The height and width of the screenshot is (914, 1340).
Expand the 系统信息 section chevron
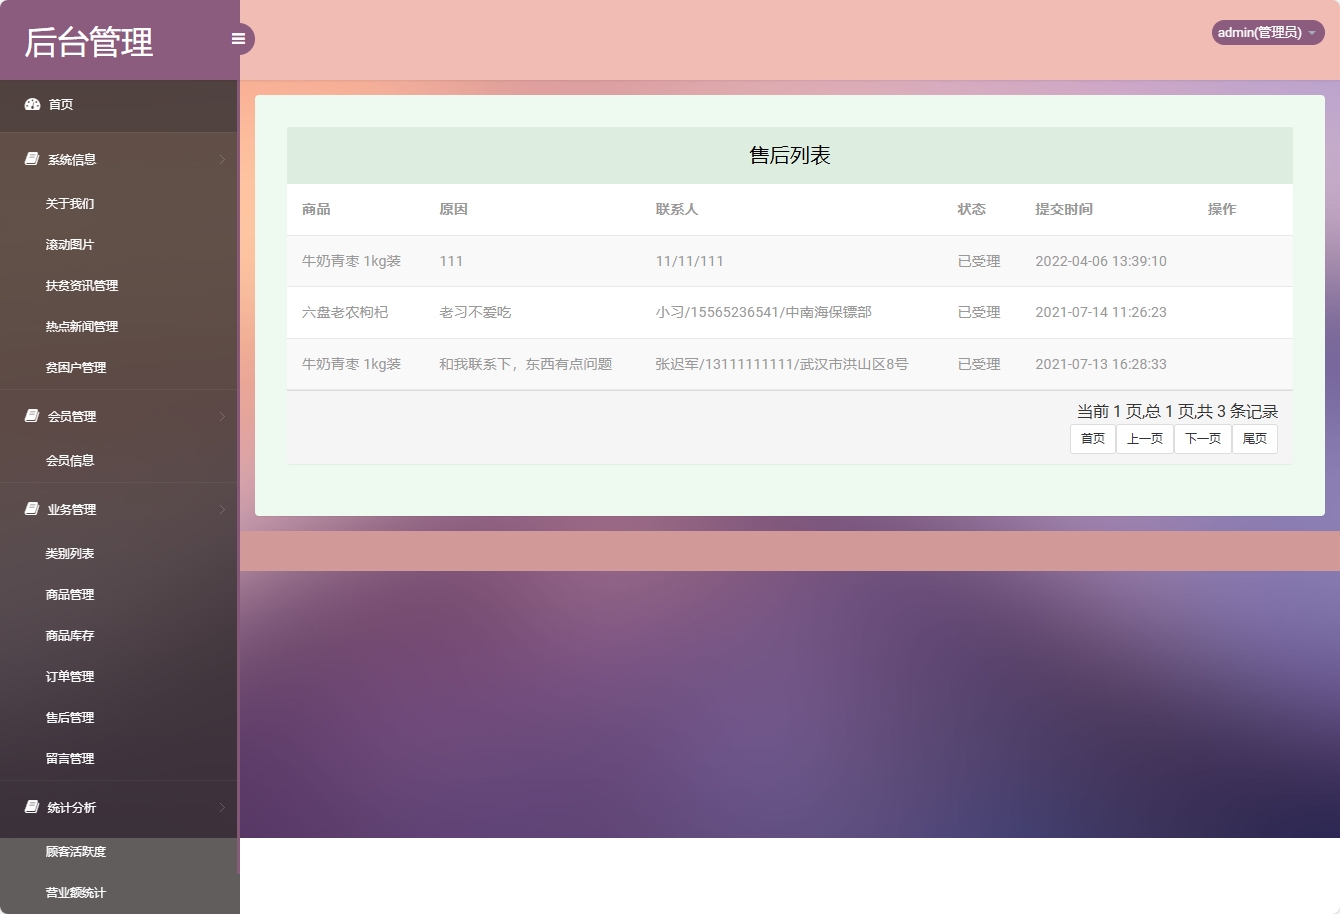[222, 159]
